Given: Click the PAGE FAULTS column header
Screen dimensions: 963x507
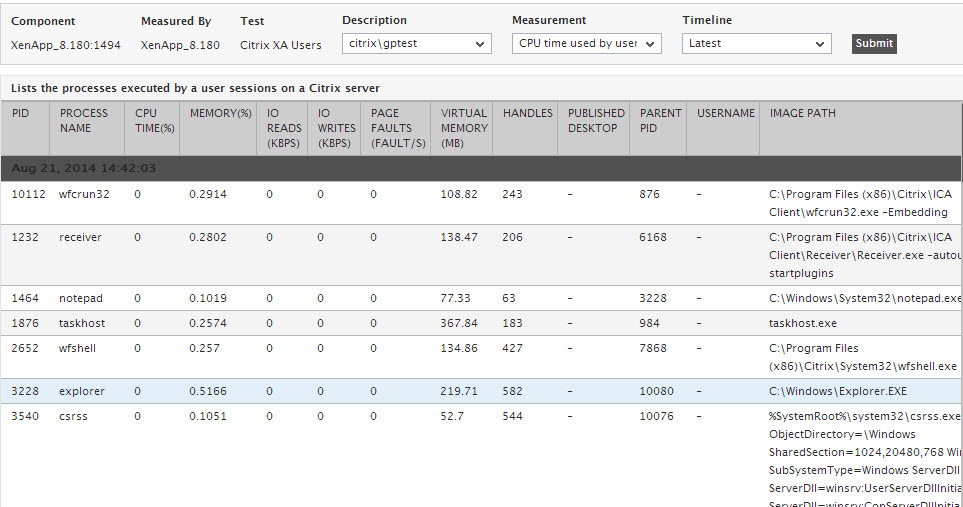Looking at the screenshot, I should coord(398,128).
